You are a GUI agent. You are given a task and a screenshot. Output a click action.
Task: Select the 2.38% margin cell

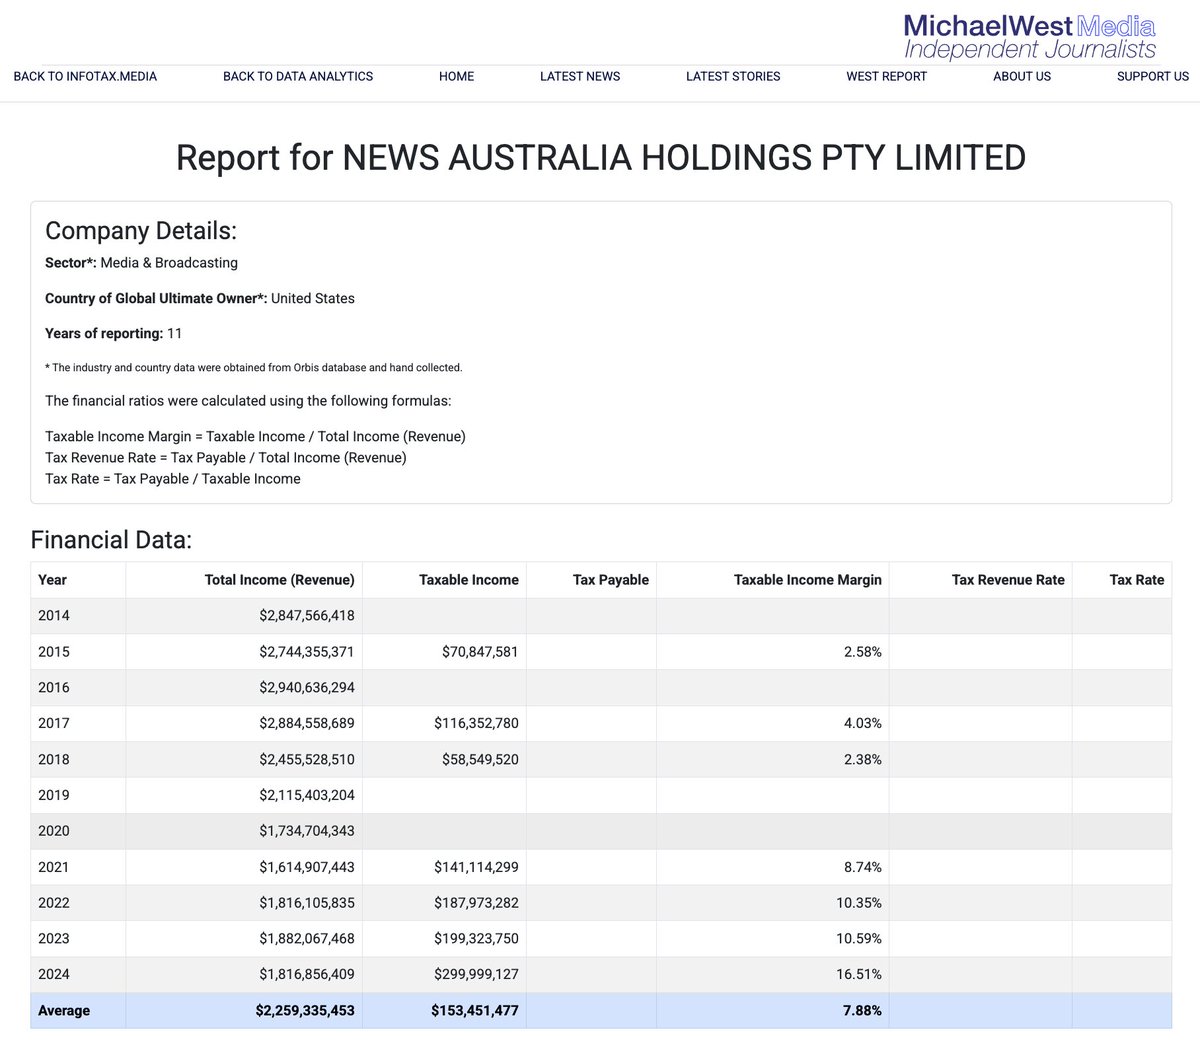coord(772,759)
